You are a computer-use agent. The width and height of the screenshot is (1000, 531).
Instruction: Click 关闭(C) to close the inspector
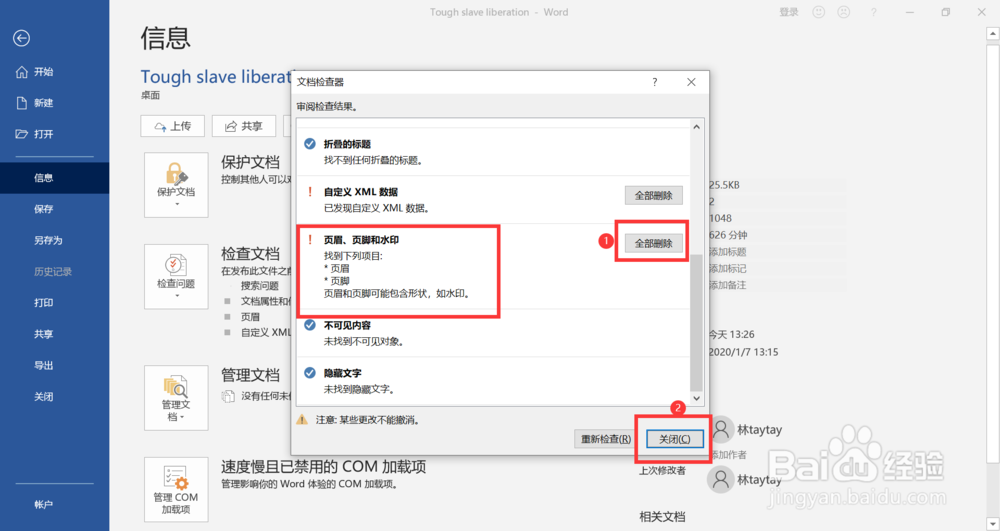pos(675,439)
